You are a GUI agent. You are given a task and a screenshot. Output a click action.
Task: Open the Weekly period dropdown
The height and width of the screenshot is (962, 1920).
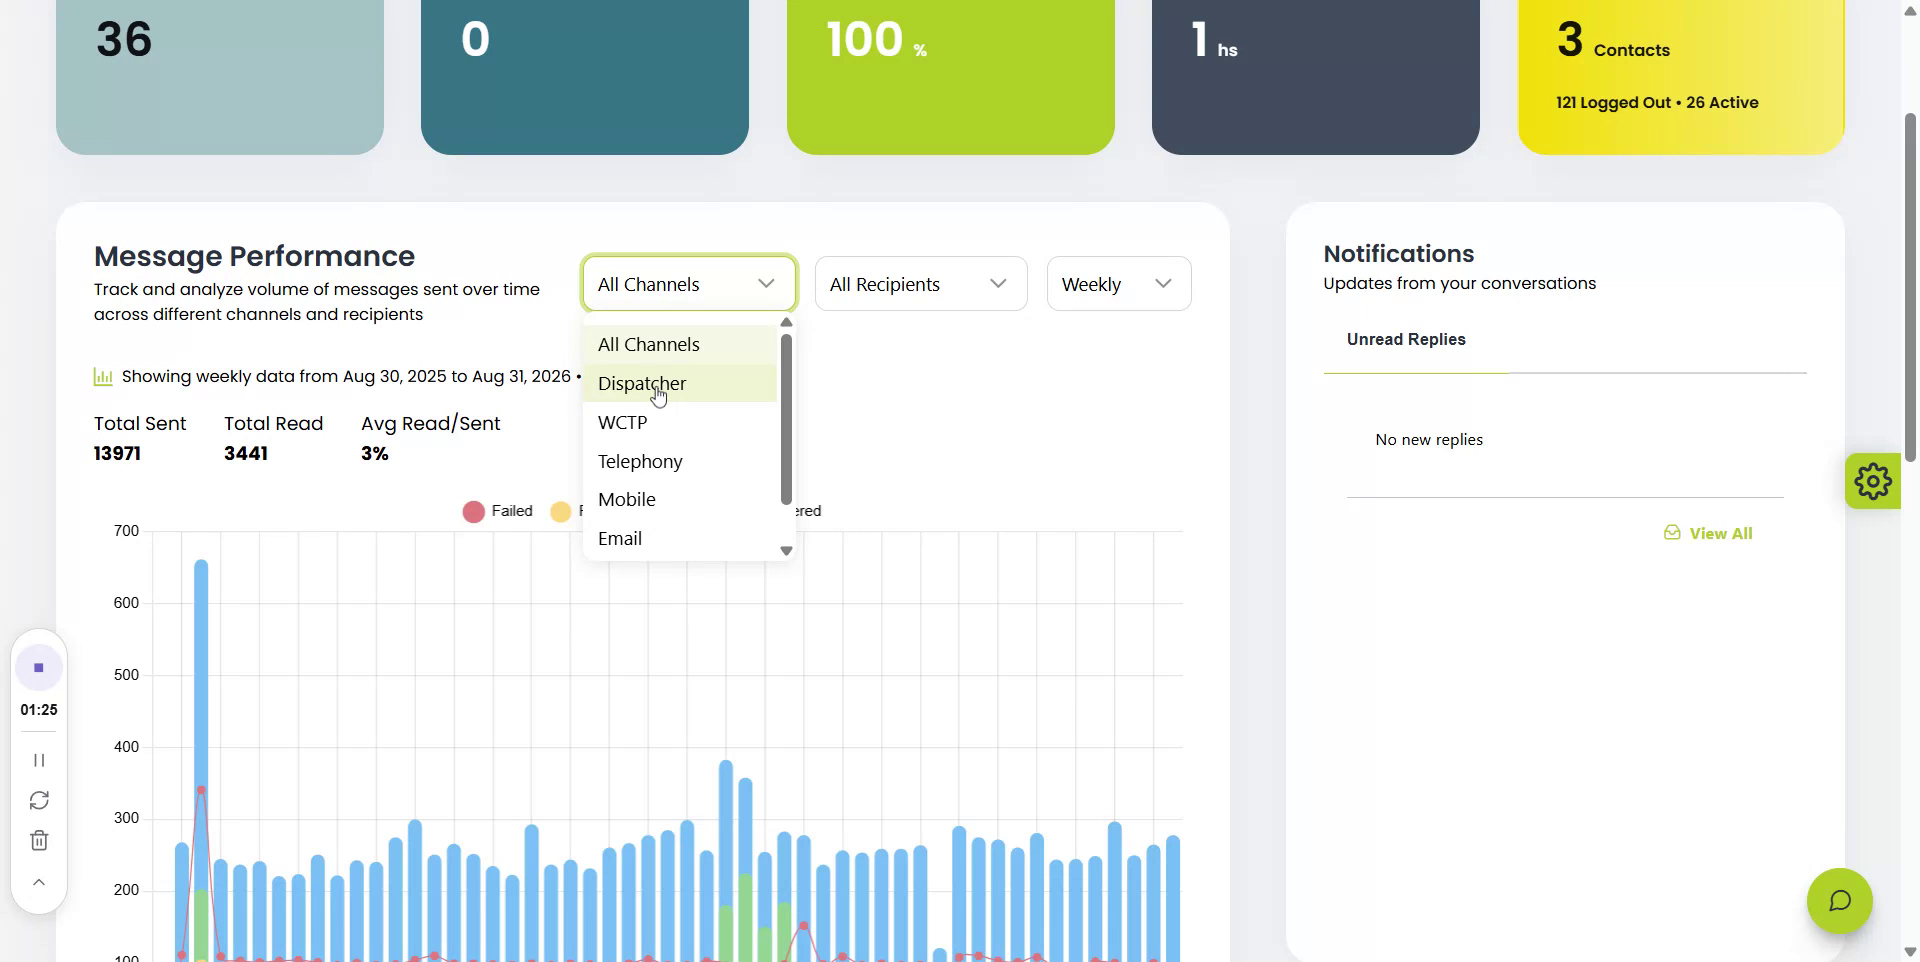point(1119,284)
